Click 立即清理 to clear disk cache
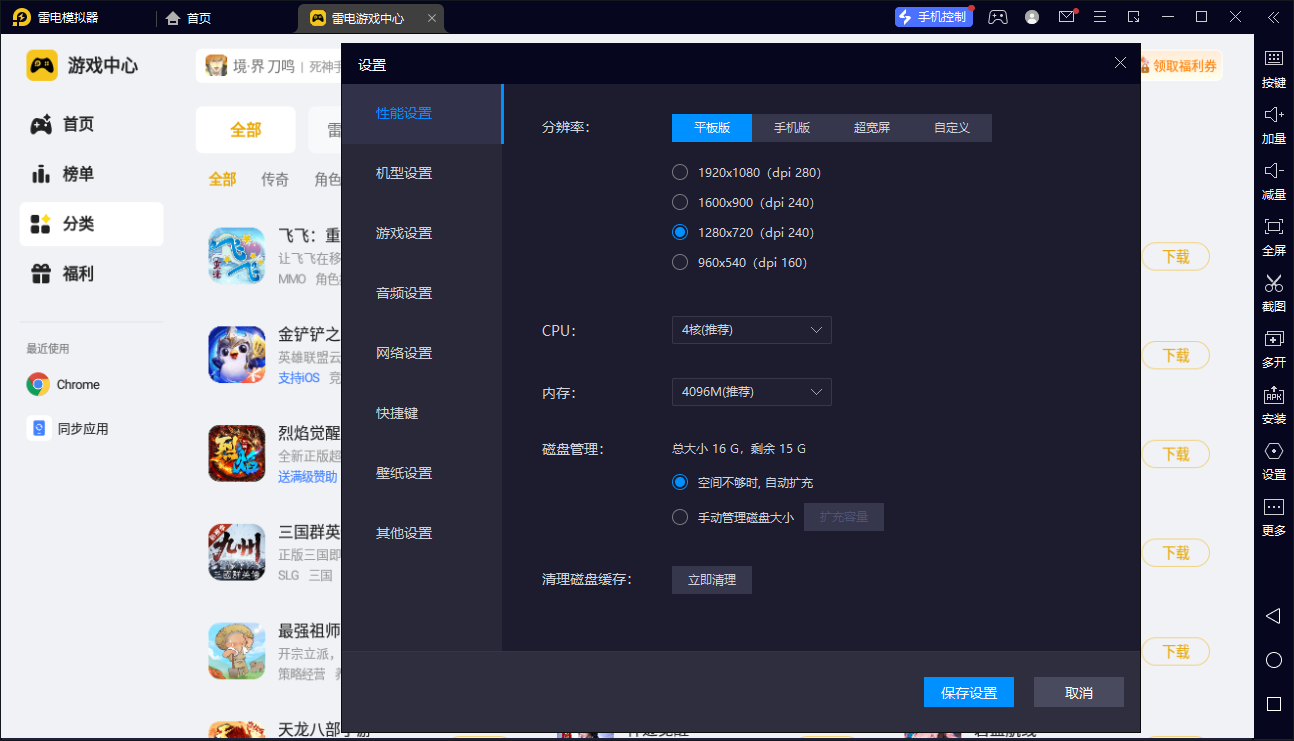This screenshot has height=741, width=1294. point(711,579)
